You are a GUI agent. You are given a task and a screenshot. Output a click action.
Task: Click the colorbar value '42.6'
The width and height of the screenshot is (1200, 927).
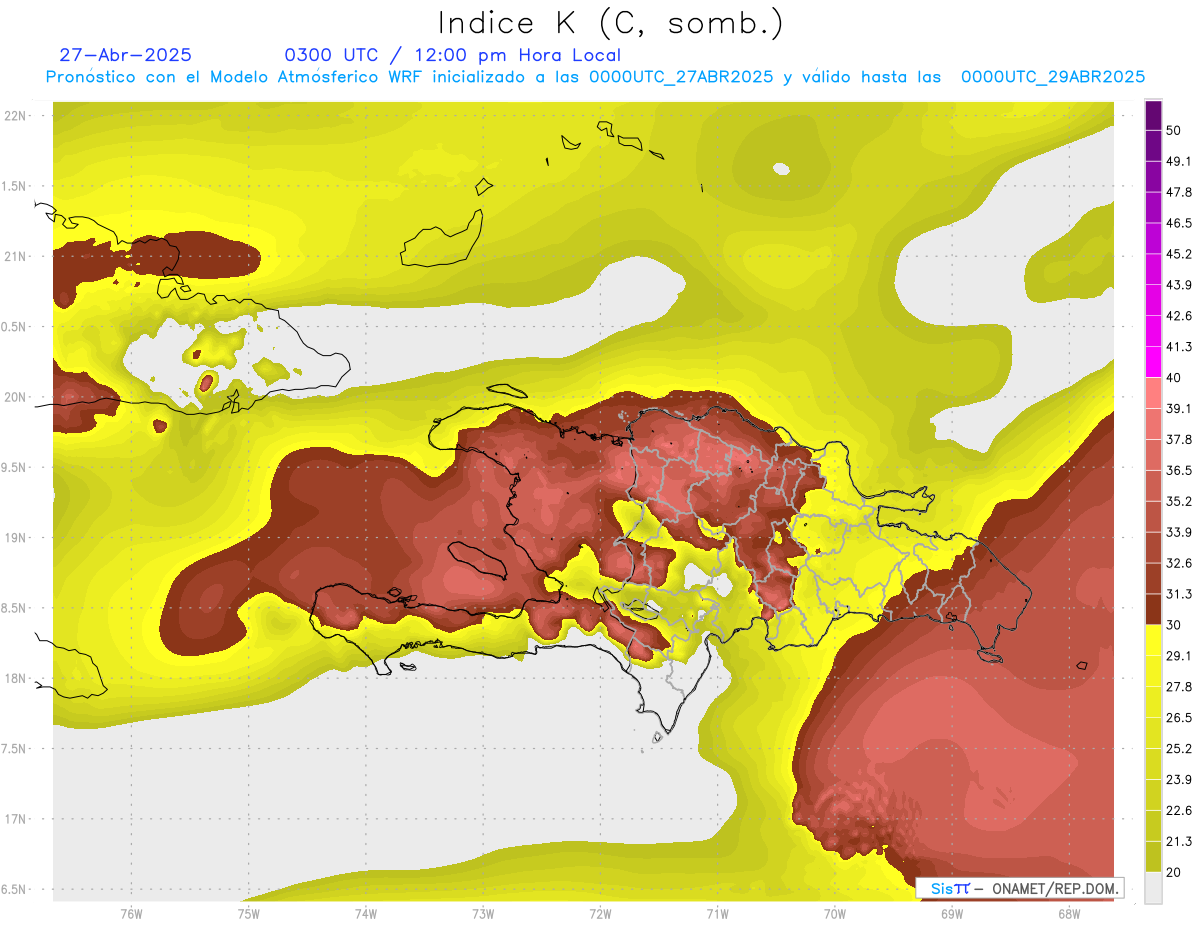point(1179,316)
